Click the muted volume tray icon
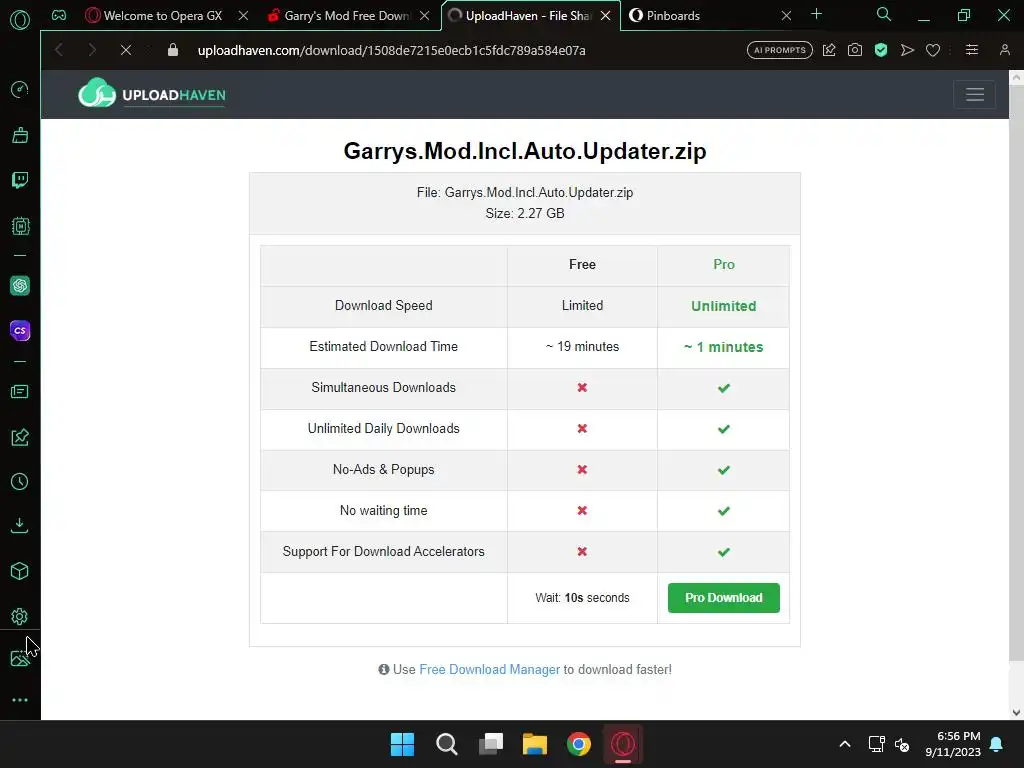 click(902, 744)
